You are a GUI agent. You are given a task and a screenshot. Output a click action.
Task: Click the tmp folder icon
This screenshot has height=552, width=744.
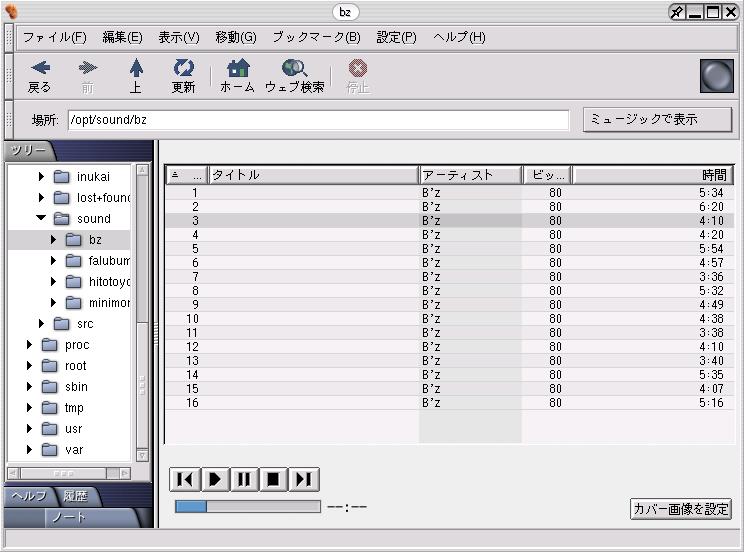49,408
